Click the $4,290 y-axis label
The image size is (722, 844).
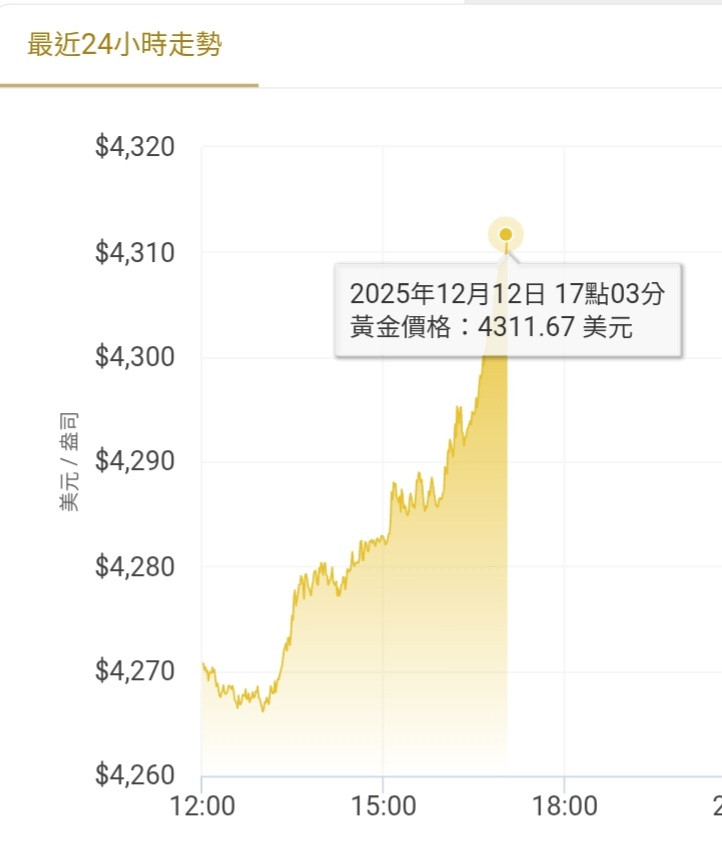click(x=135, y=462)
